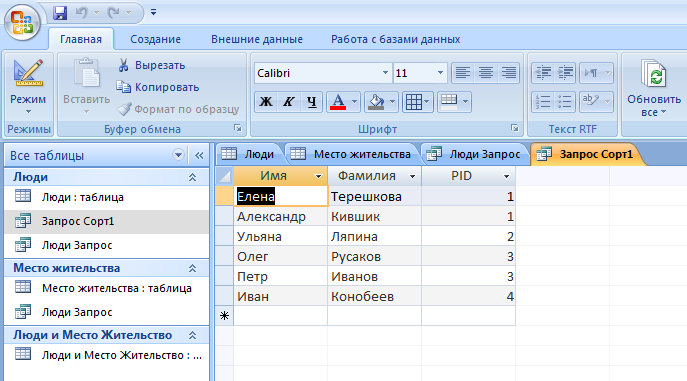The image size is (687, 381).
Task: Open the Шрифт dialog launcher
Action: click(514, 128)
